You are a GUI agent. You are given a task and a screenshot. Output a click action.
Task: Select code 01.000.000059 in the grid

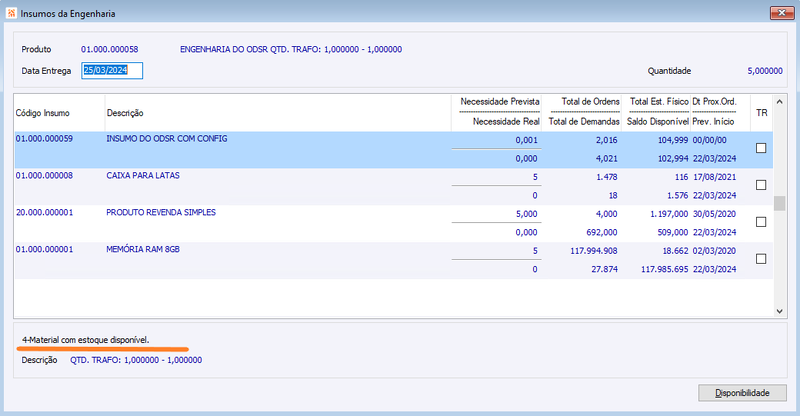[x=44, y=138]
